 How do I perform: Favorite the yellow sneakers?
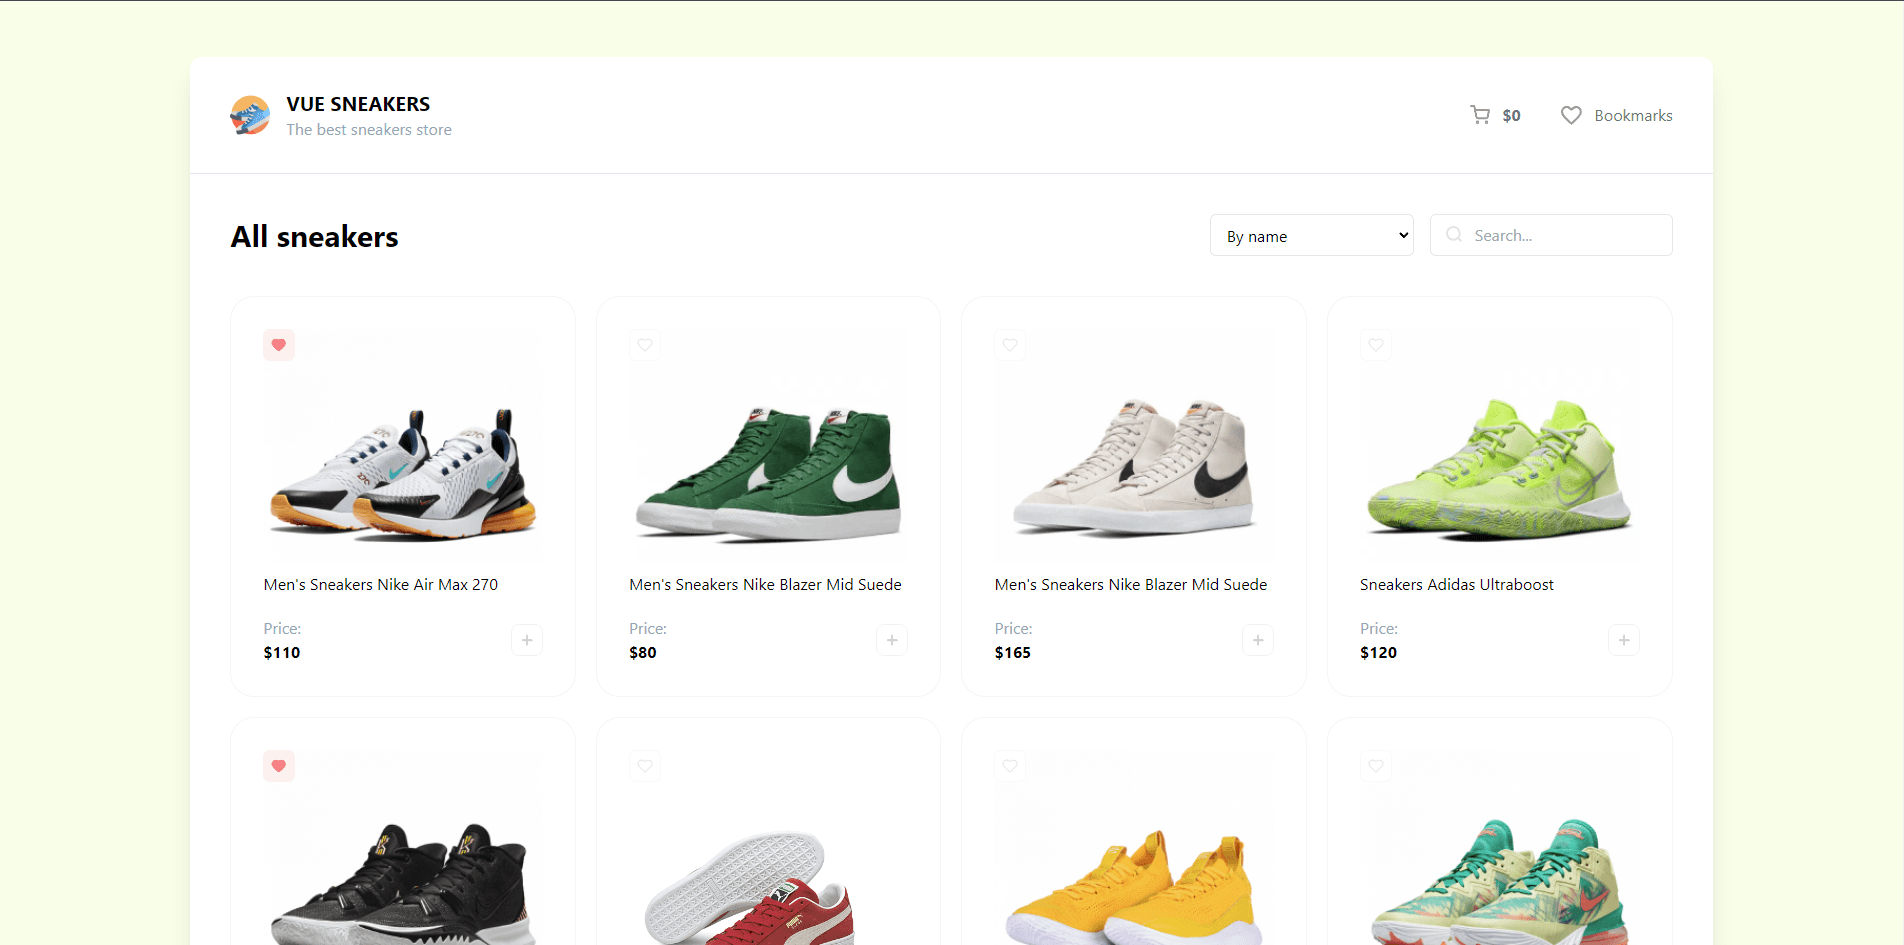coord(1010,766)
